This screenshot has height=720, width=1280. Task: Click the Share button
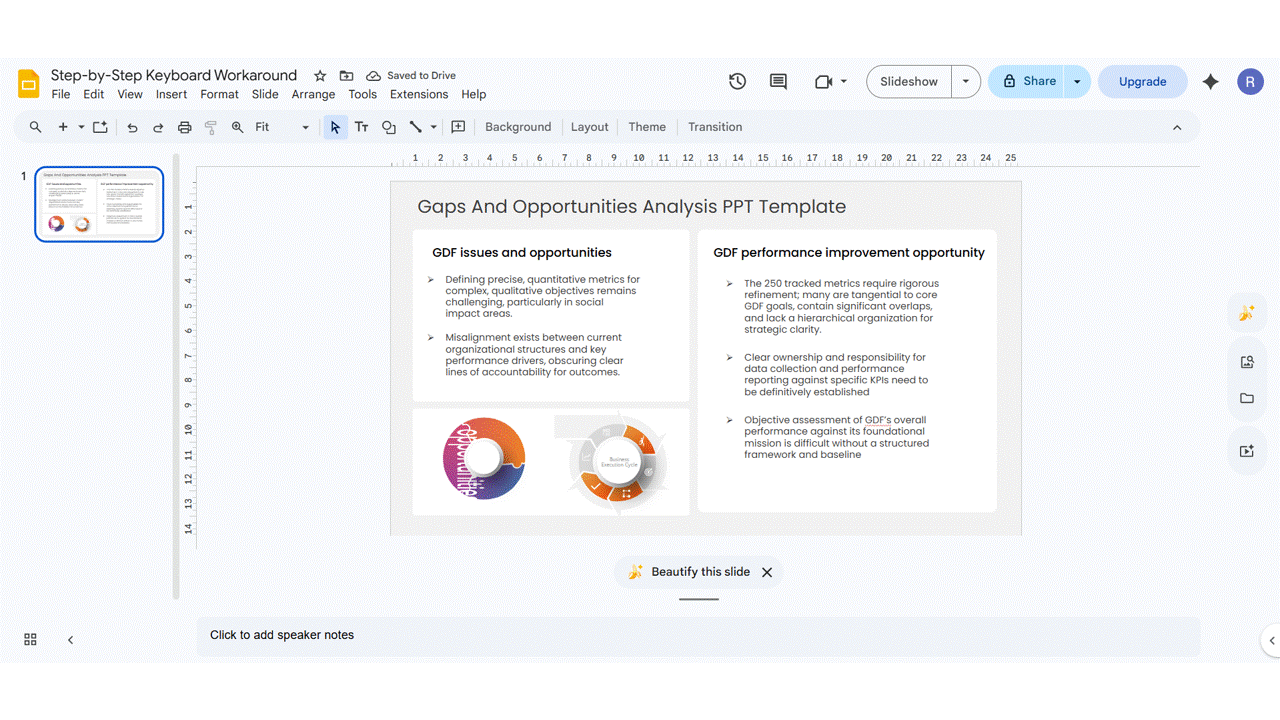[x=1027, y=82]
